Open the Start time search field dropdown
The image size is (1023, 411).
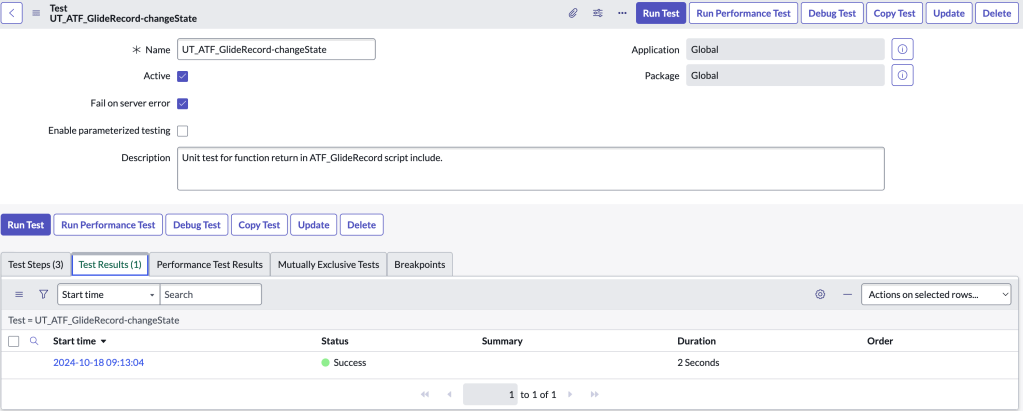108,295
